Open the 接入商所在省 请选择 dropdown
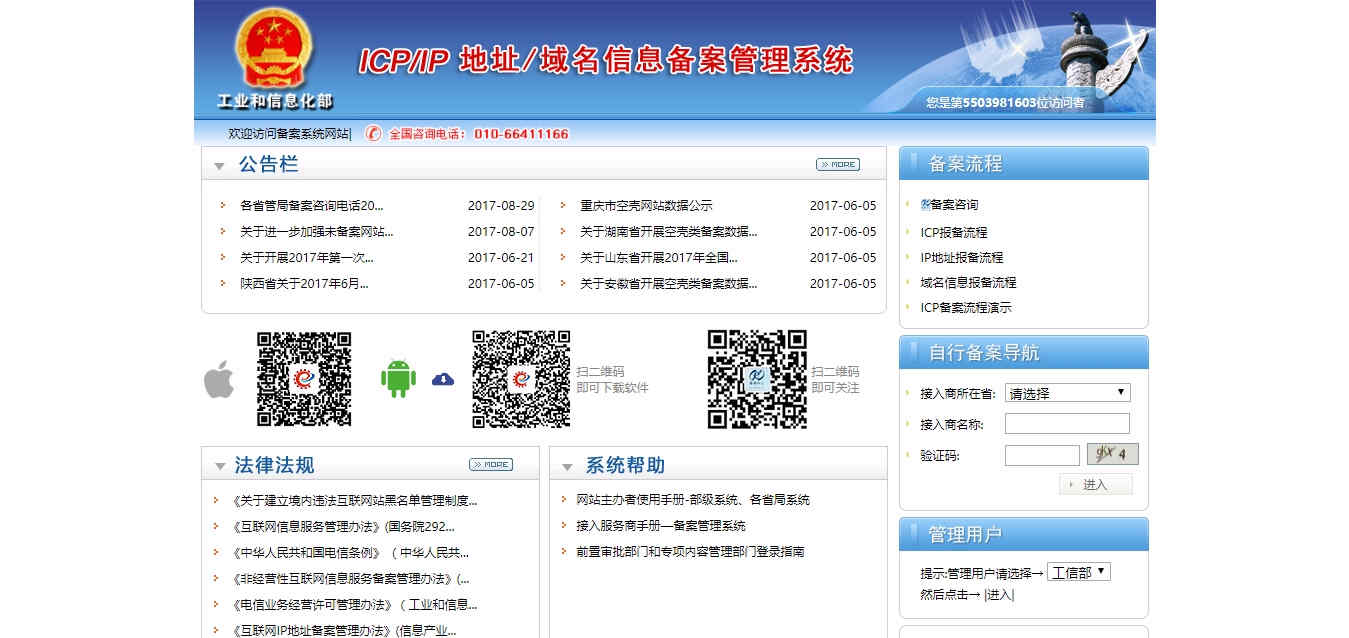Viewport: 1349px width, 638px height. click(x=1066, y=392)
